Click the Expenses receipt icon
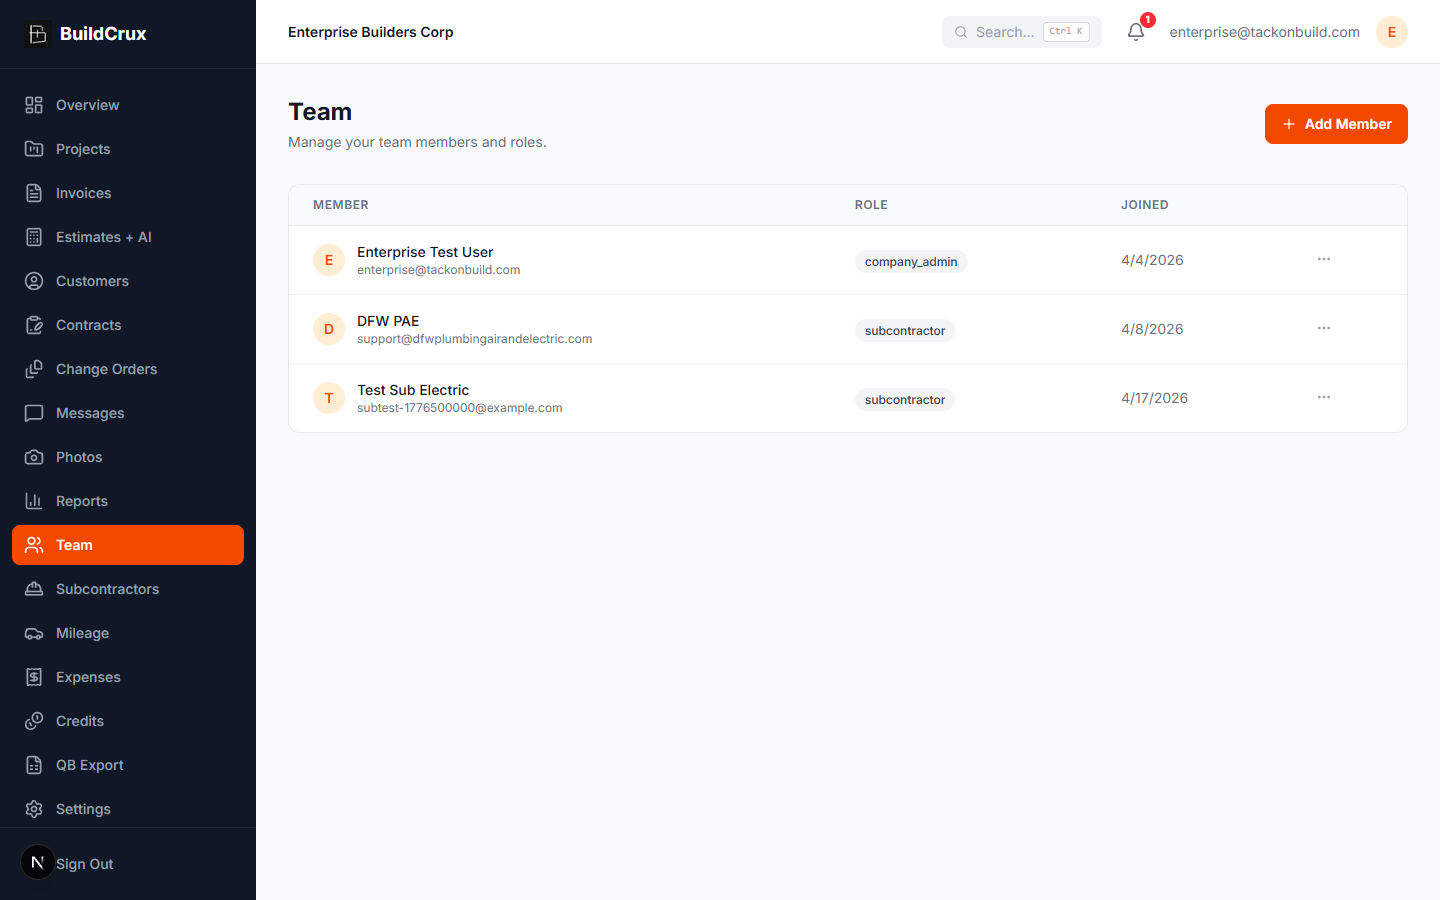This screenshot has height=900, width=1440. (34, 677)
